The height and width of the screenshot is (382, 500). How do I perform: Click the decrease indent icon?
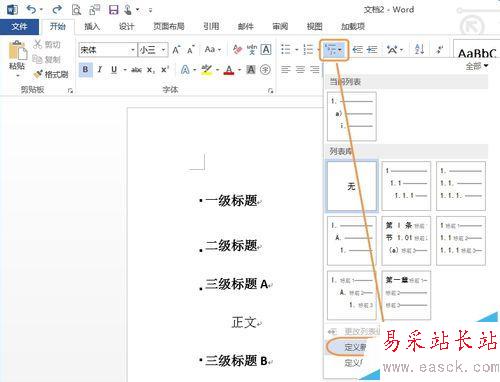pyautogui.click(x=358, y=50)
